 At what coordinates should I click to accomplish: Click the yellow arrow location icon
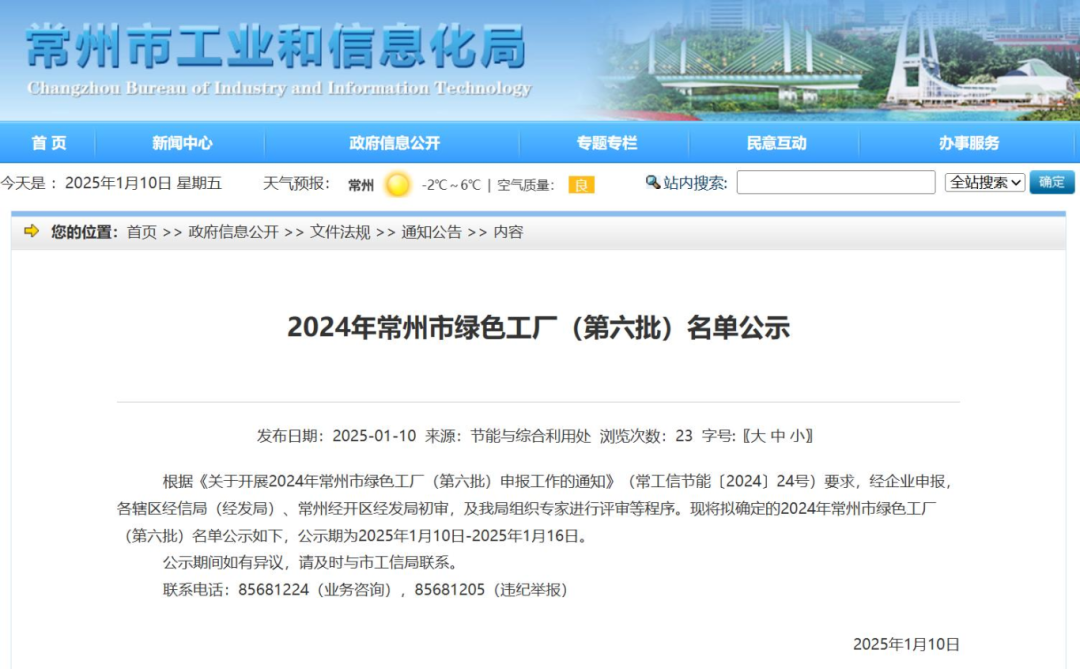(32, 231)
